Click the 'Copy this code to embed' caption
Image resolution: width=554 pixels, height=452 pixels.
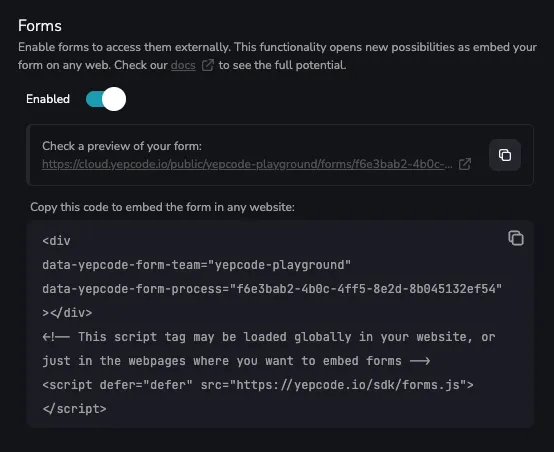[x=162, y=207]
